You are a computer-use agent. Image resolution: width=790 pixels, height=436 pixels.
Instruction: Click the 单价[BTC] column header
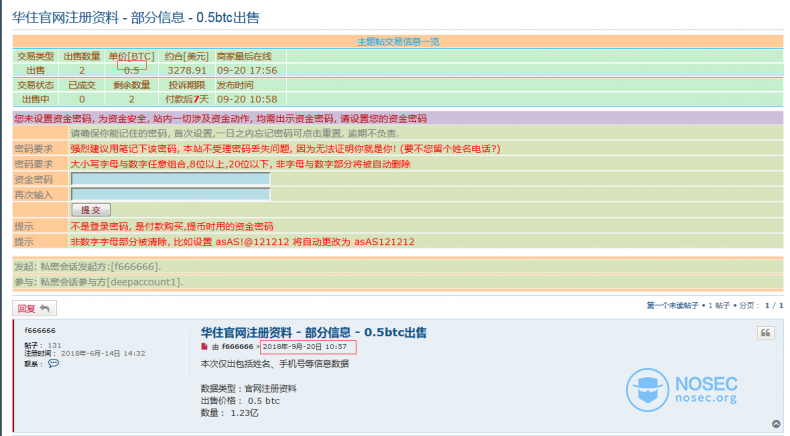pyautogui.click(x=131, y=57)
